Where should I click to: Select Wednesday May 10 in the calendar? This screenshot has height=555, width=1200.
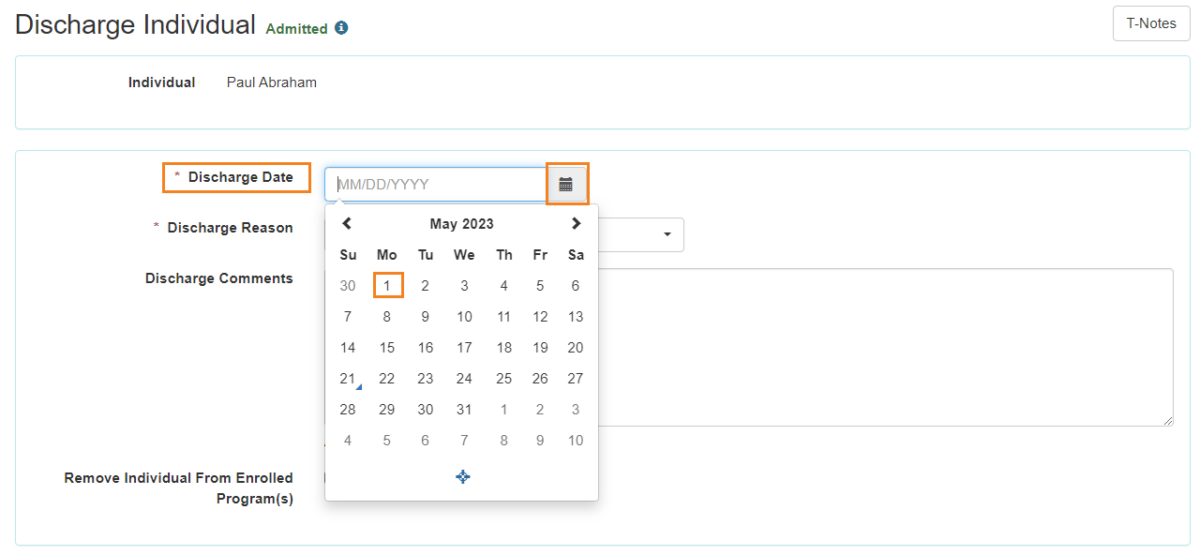point(464,317)
